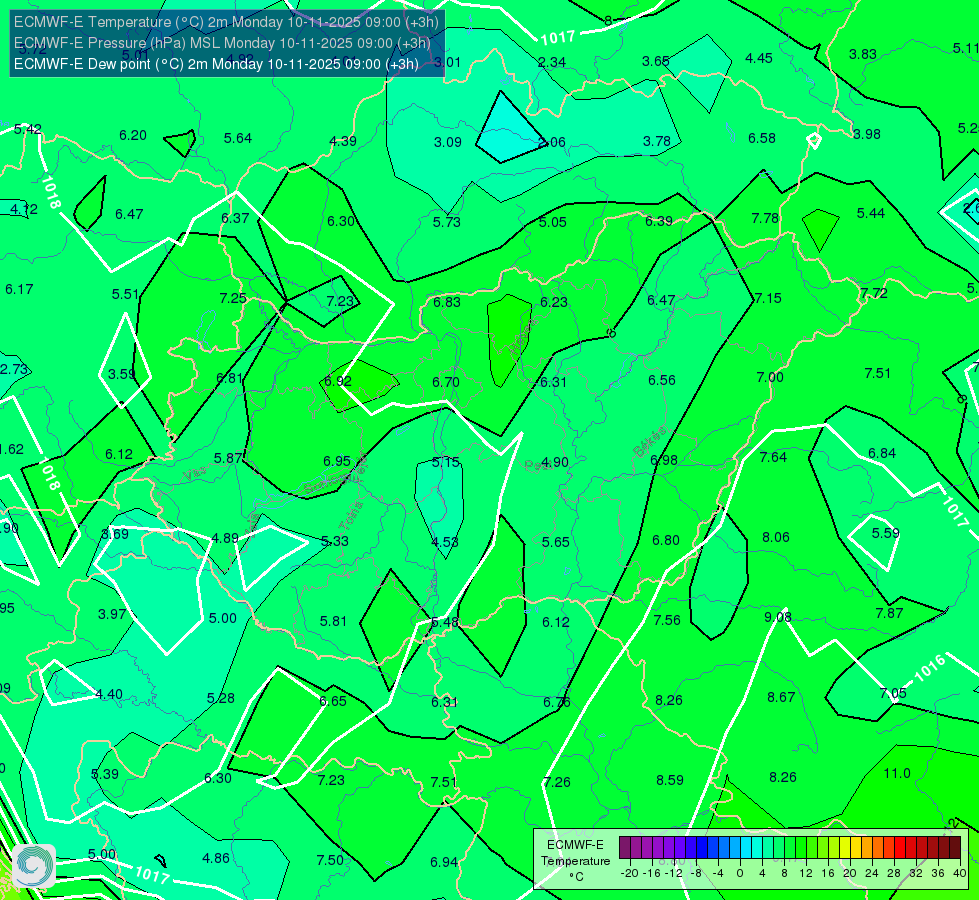Click the 7.00 temperature value
This screenshot has height=900, width=979.
click(770, 377)
